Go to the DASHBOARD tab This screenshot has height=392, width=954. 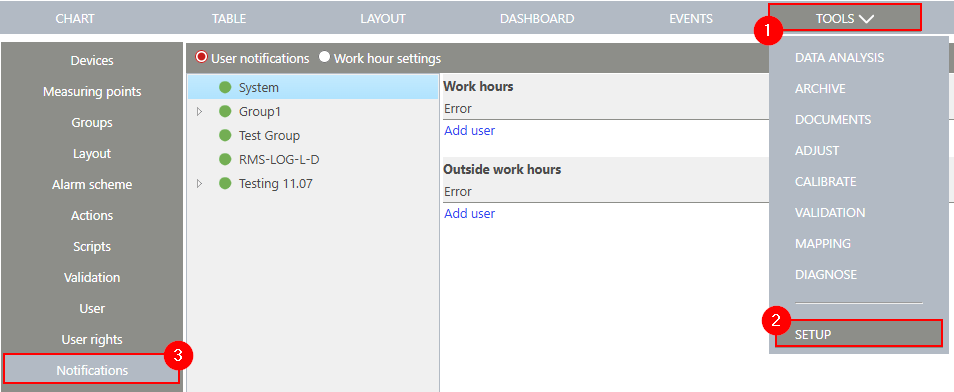tap(537, 18)
